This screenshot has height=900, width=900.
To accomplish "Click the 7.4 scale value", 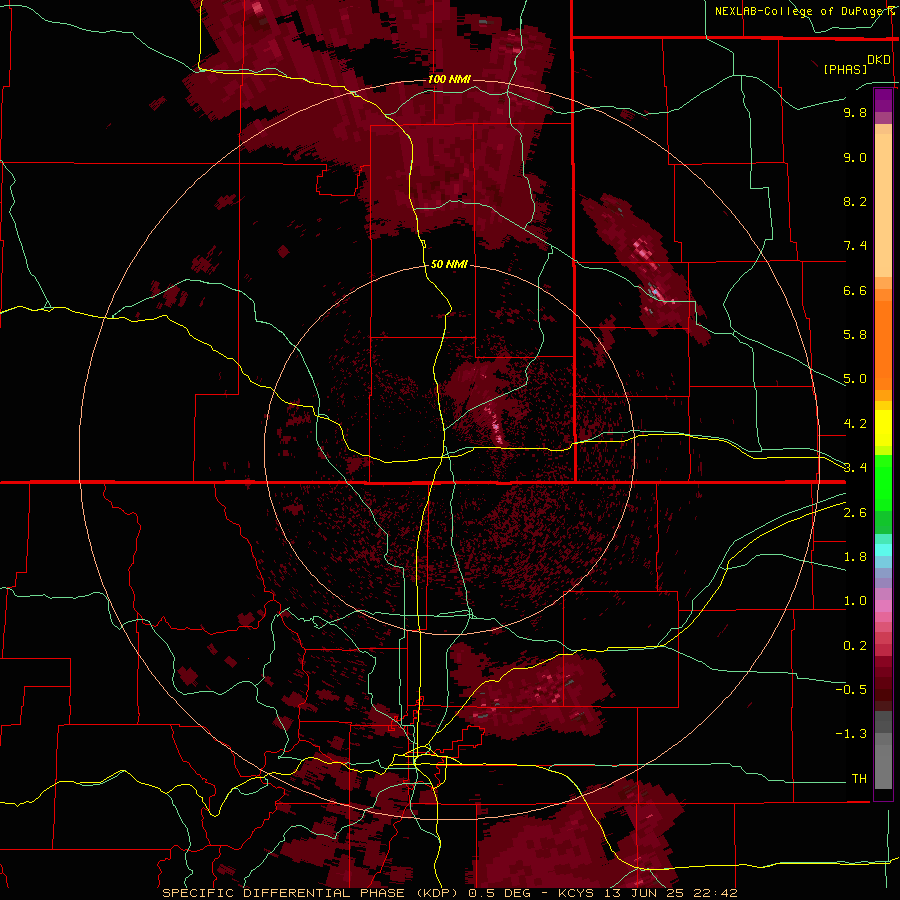I will (x=855, y=246).
